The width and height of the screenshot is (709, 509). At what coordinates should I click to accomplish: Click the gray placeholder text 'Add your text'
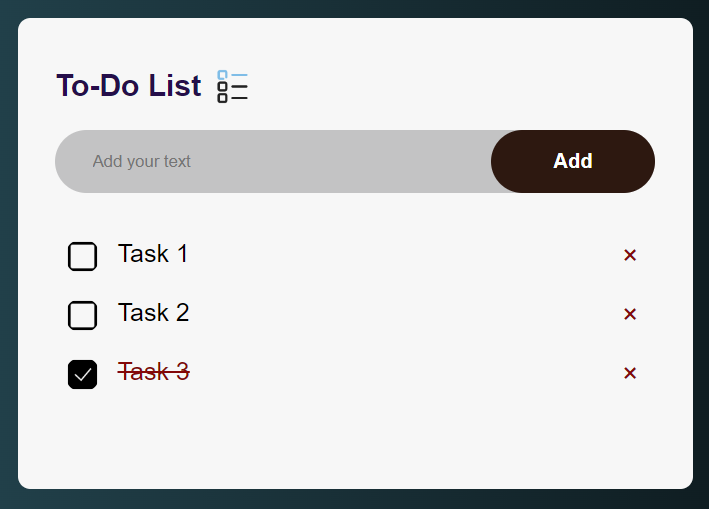[142, 161]
